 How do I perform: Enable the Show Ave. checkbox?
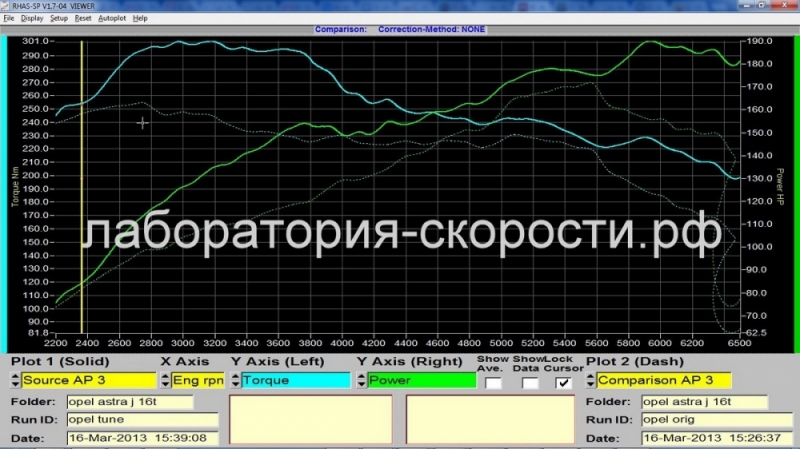[493, 382]
